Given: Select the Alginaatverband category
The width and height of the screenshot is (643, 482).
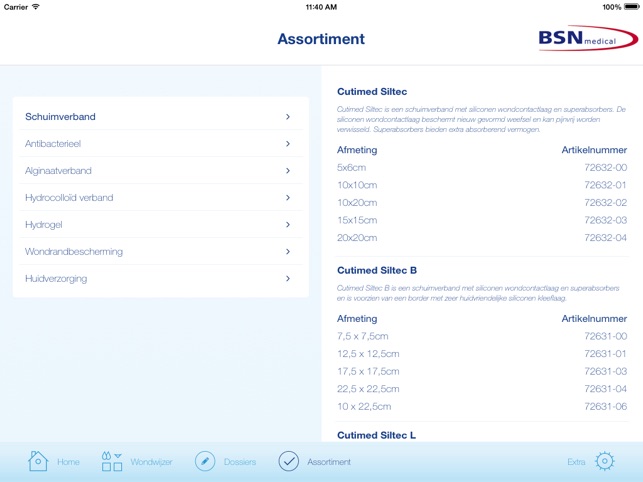Looking at the screenshot, I should pyautogui.click(x=161, y=171).
